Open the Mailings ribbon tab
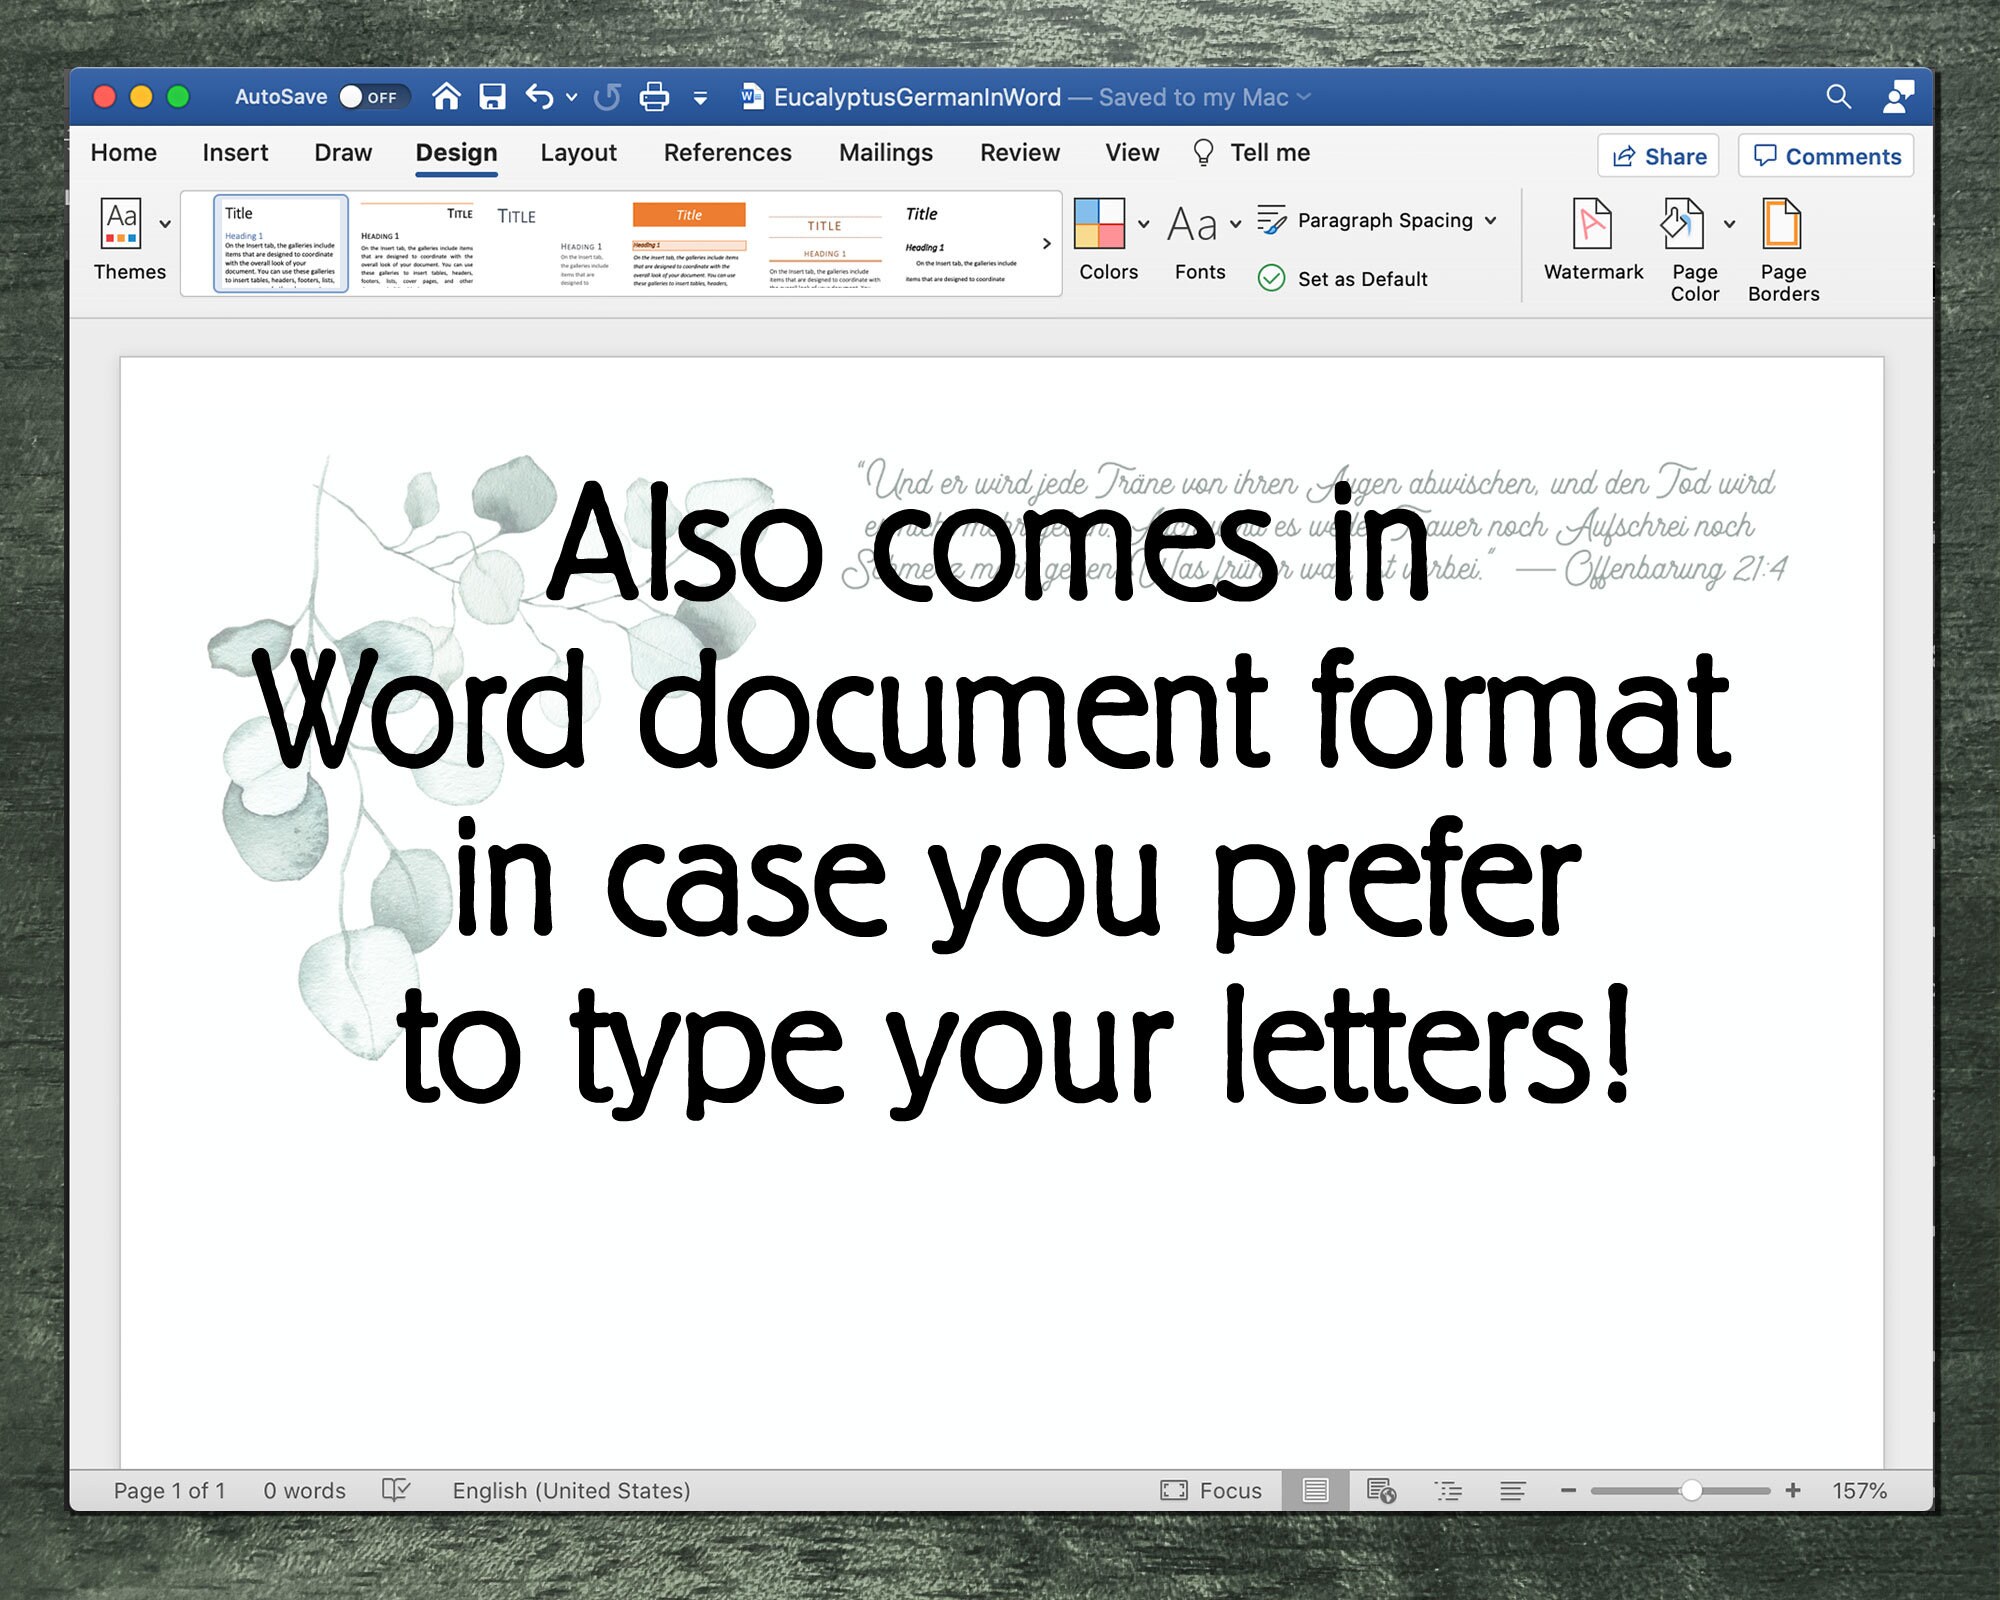 tap(885, 152)
